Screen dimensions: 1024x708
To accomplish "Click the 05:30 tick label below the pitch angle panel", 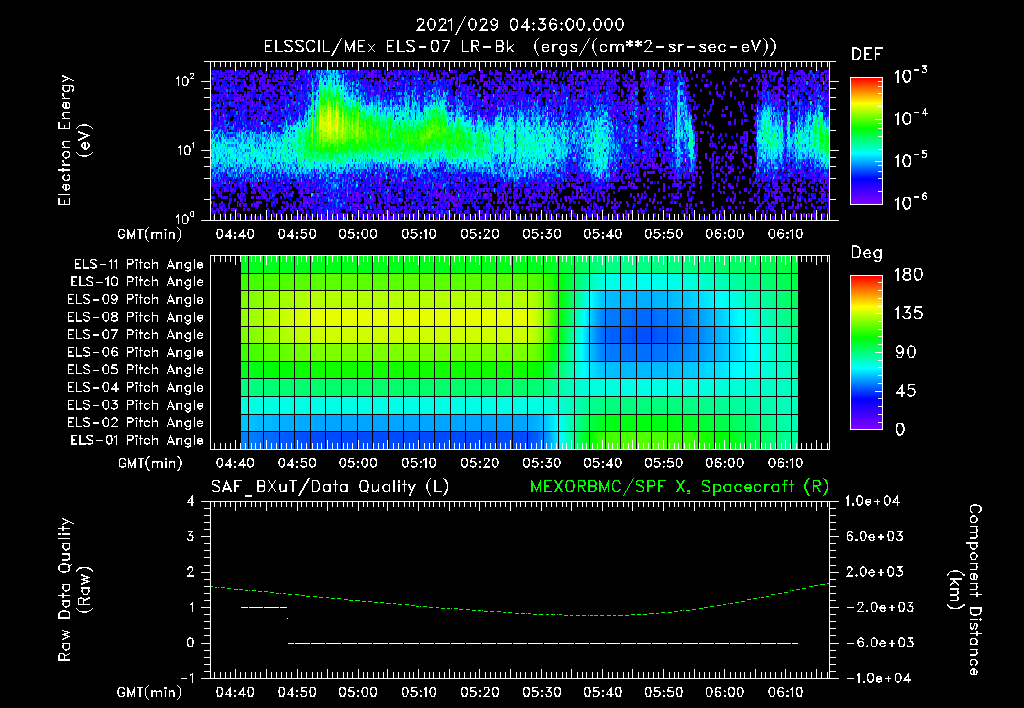I will click(x=541, y=463).
